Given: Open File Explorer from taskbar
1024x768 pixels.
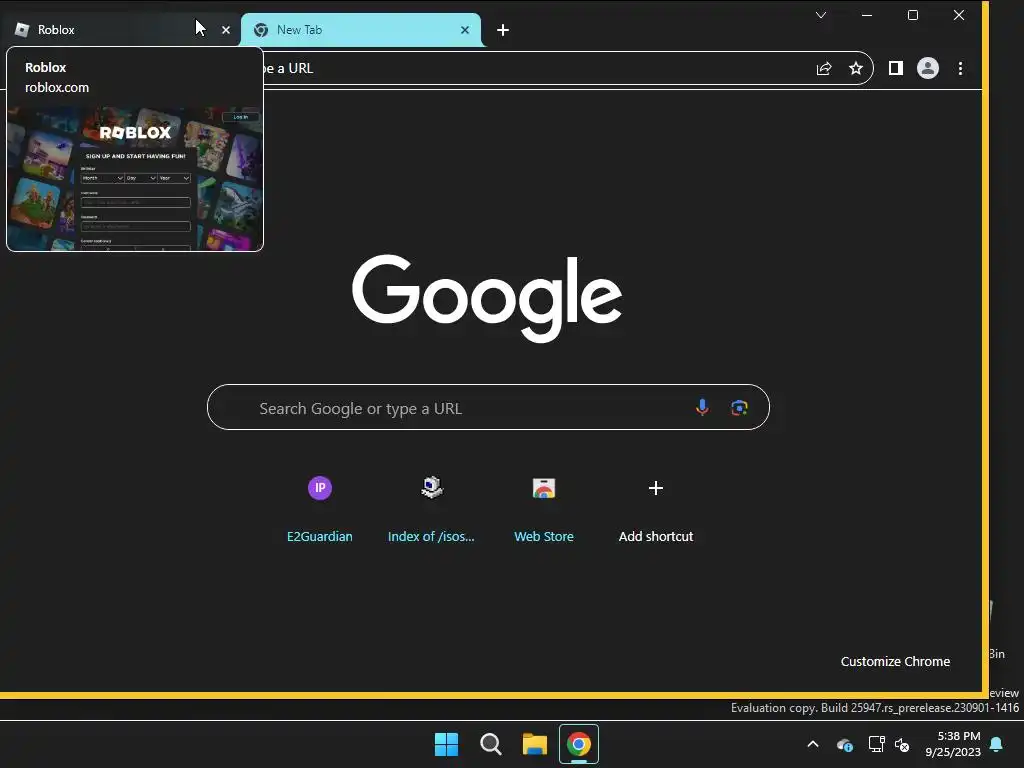Looking at the screenshot, I should (535, 744).
